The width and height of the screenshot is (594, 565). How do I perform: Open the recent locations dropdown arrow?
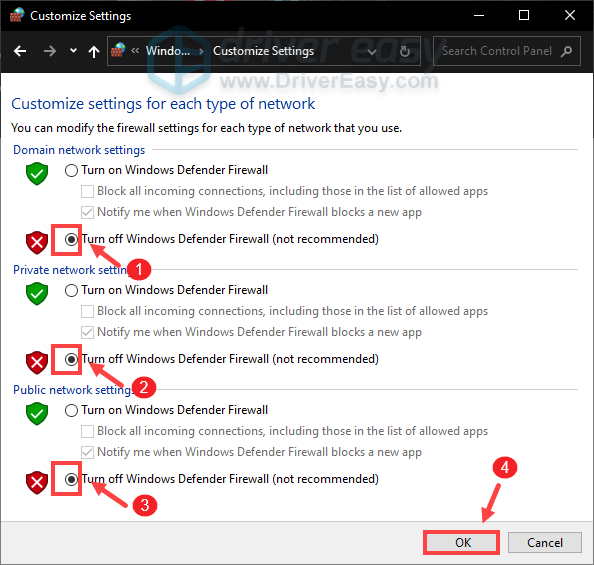73,51
